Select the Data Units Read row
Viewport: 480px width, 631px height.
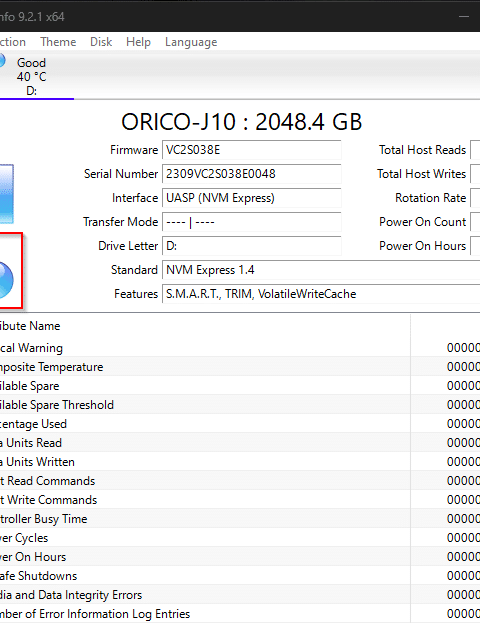[x=240, y=443]
